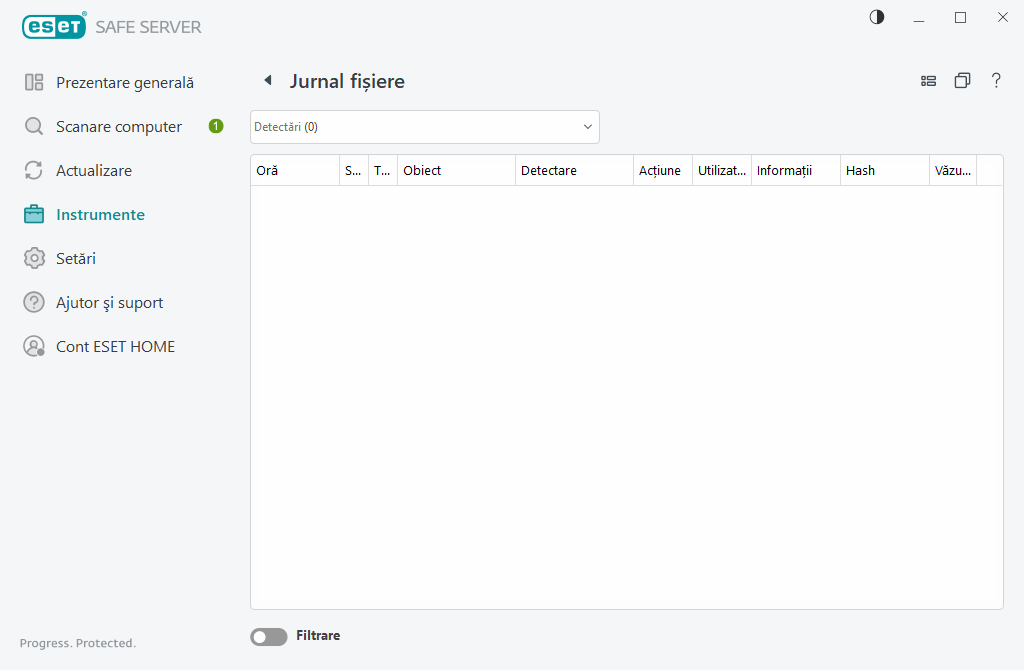
Task: Open the Detectări (0) log type dropdown
Action: [x=424, y=127]
